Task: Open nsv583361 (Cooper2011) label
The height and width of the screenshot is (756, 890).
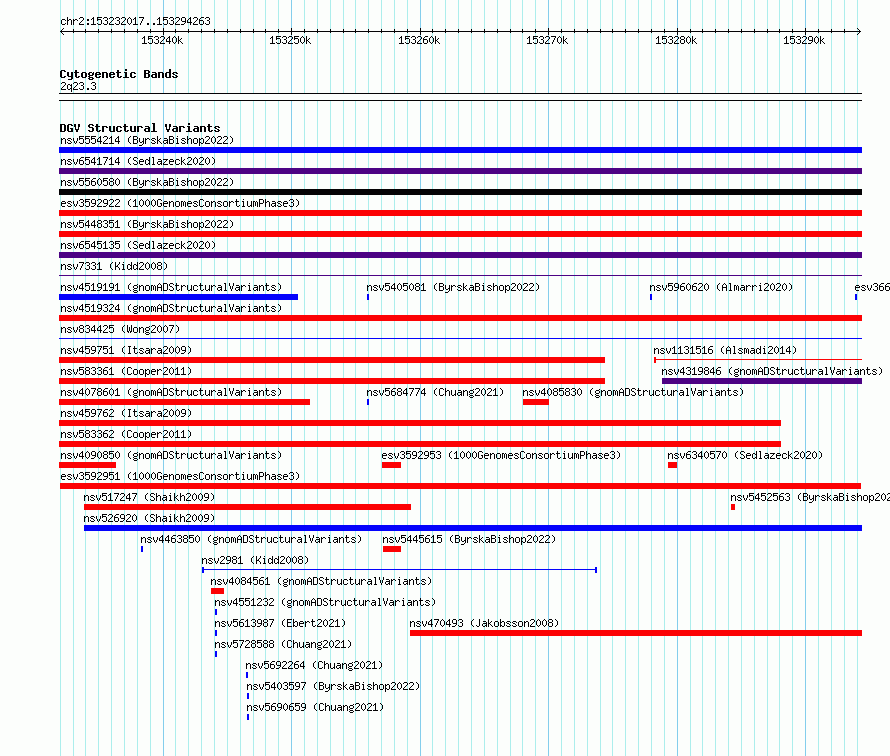Action: pyautogui.click(x=126, y=371)
